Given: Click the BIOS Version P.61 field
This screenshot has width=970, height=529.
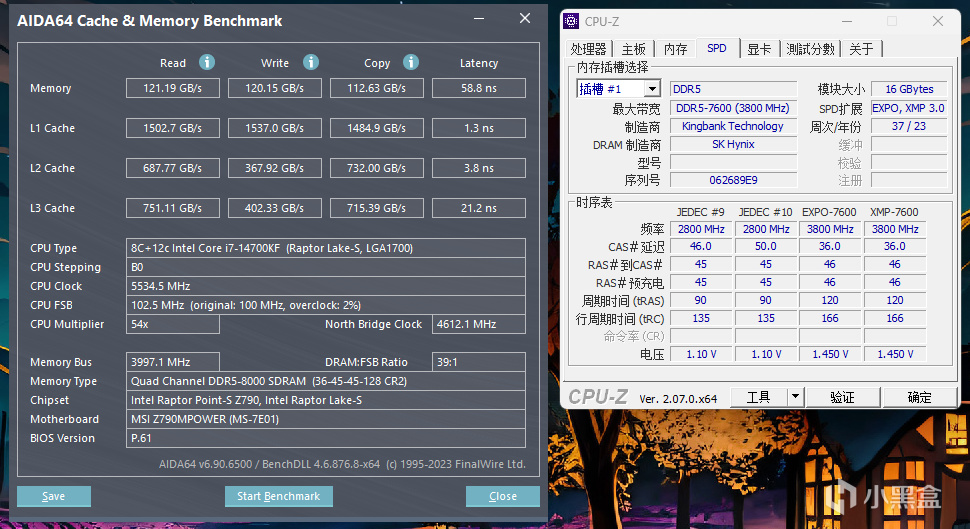Looking at the screenshot, I should [326, 438].
